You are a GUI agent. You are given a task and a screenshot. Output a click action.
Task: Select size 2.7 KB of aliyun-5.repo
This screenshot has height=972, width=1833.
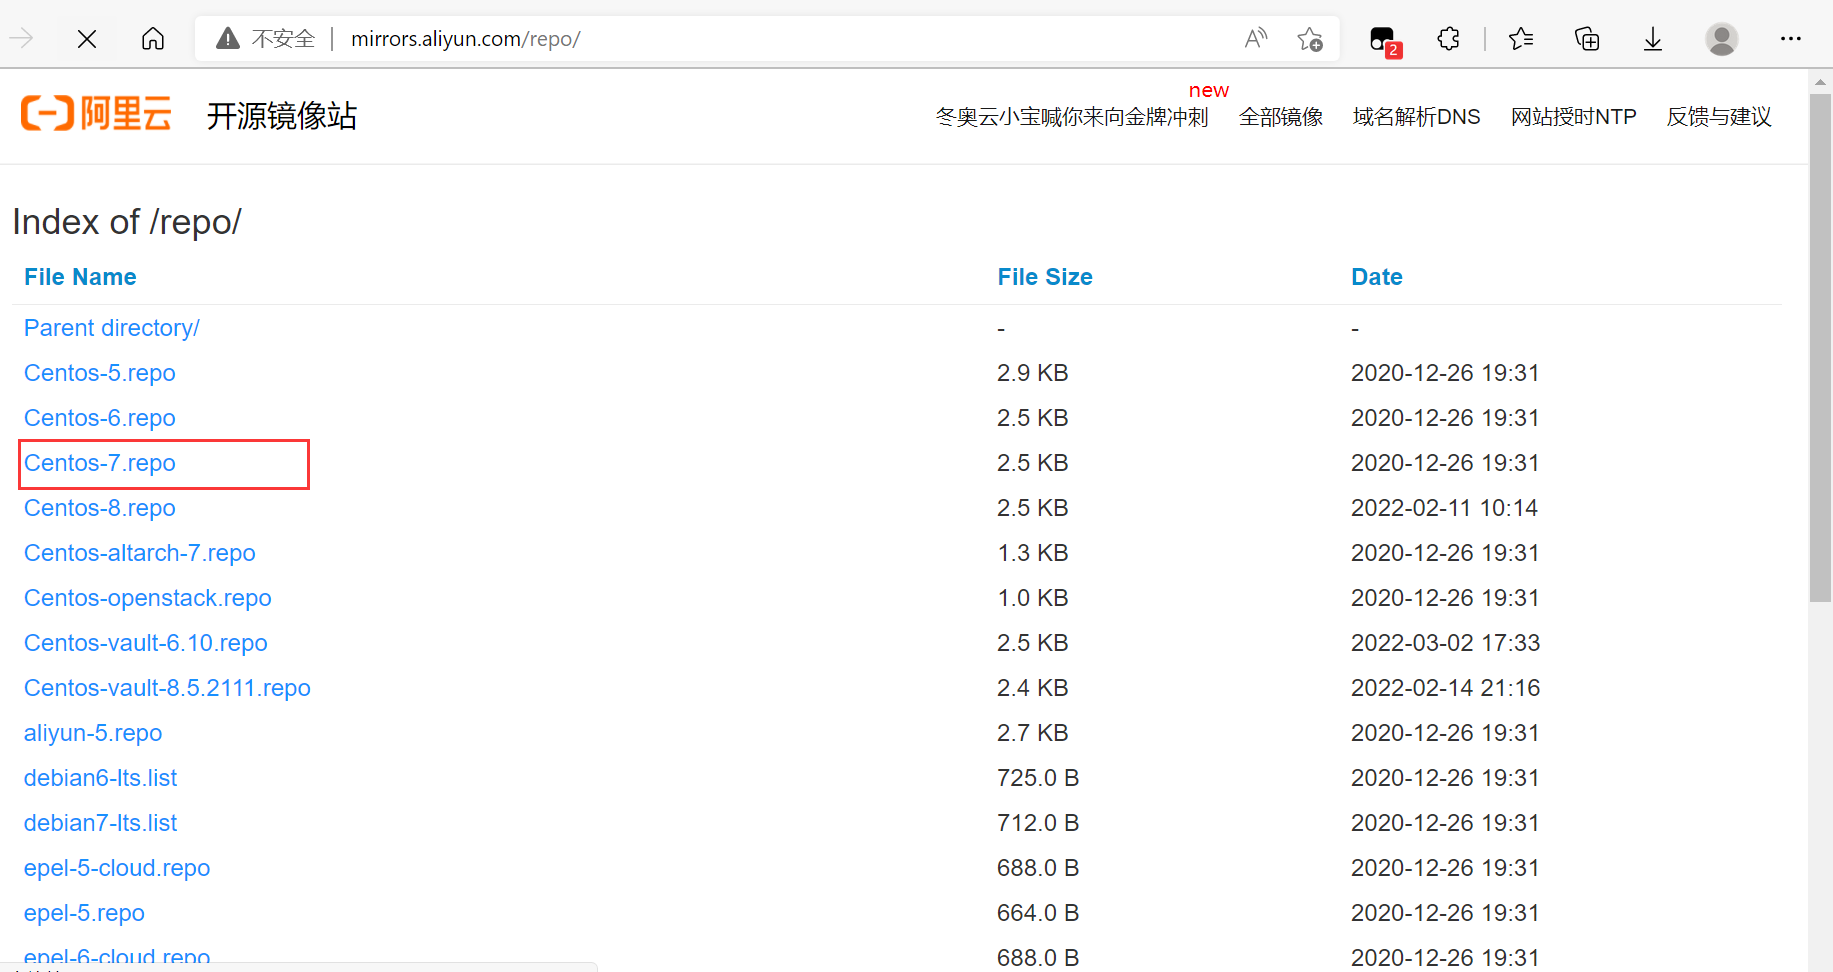tap(1032, 733)
